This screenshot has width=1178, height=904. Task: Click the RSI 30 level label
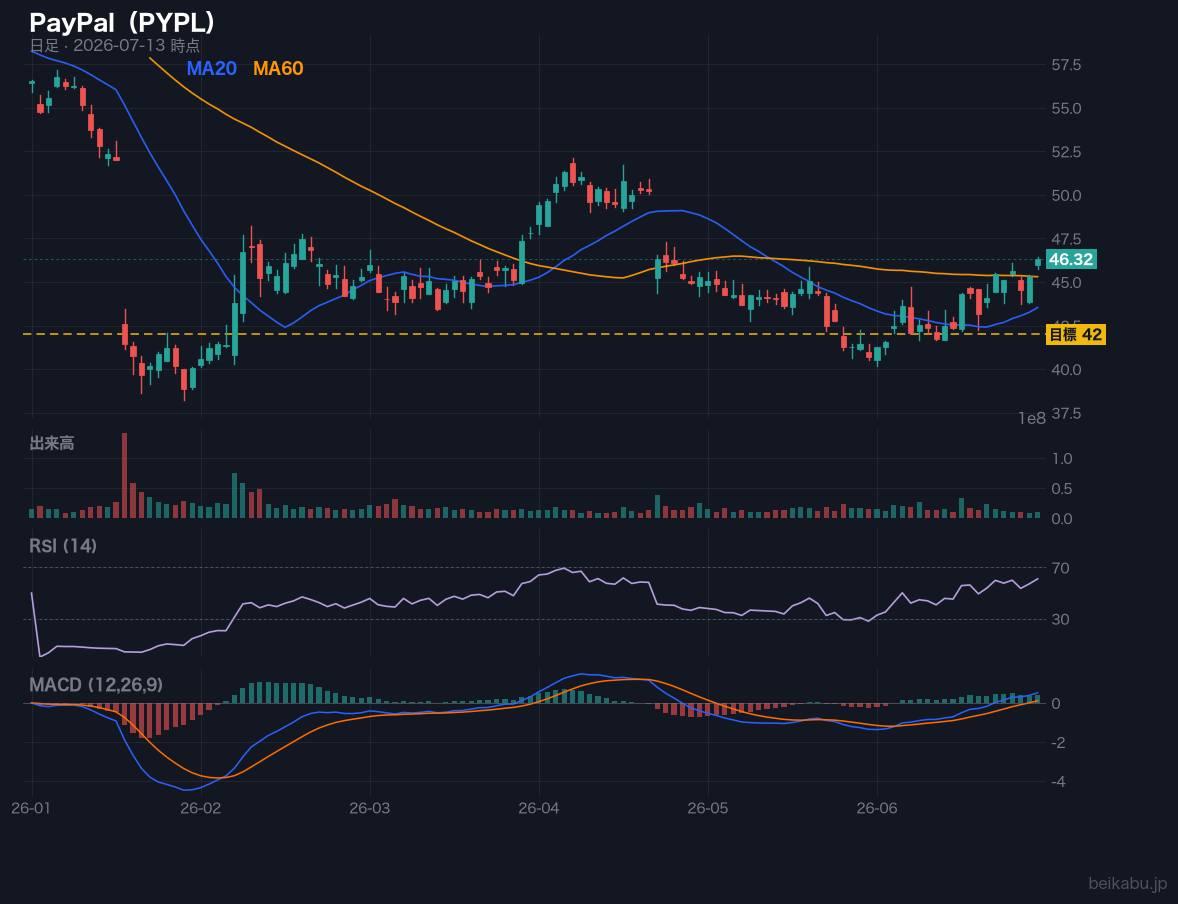click(x=1060, y=619)
